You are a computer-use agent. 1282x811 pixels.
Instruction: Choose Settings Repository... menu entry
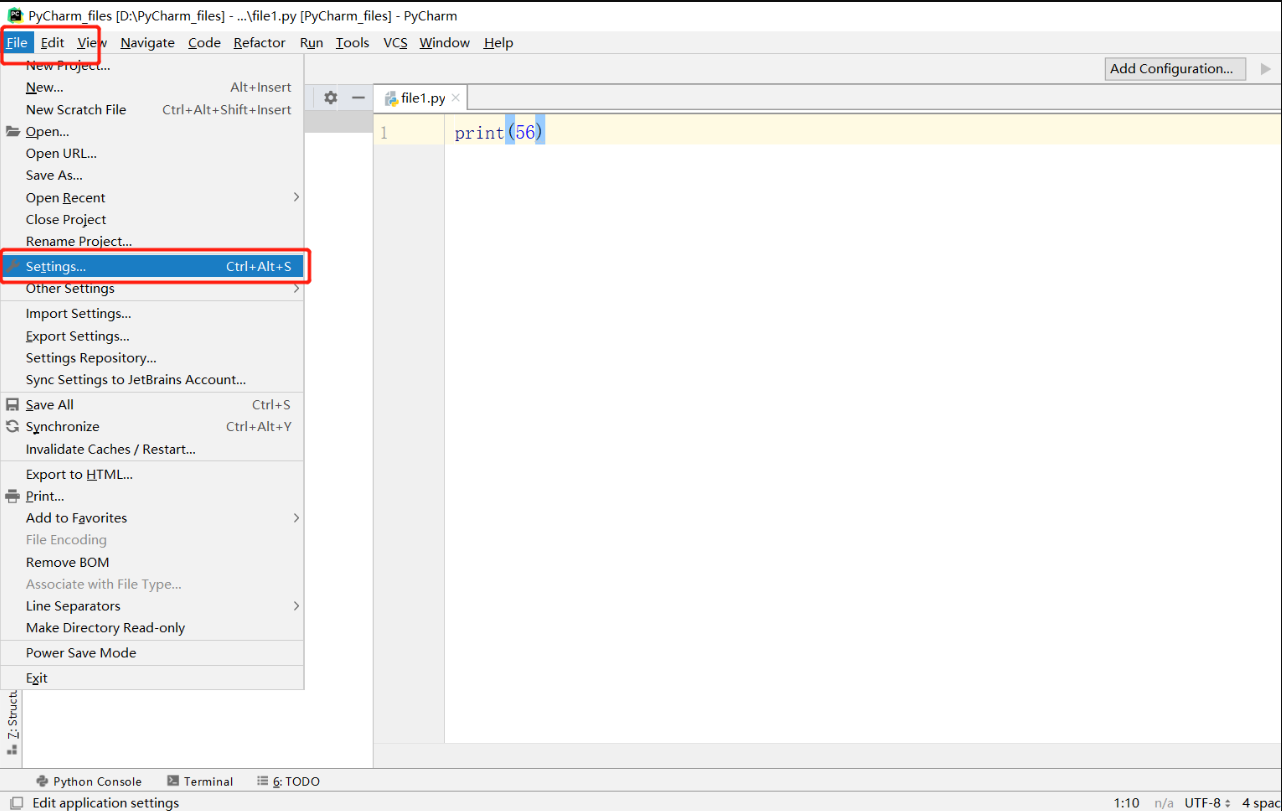point(152,357)
